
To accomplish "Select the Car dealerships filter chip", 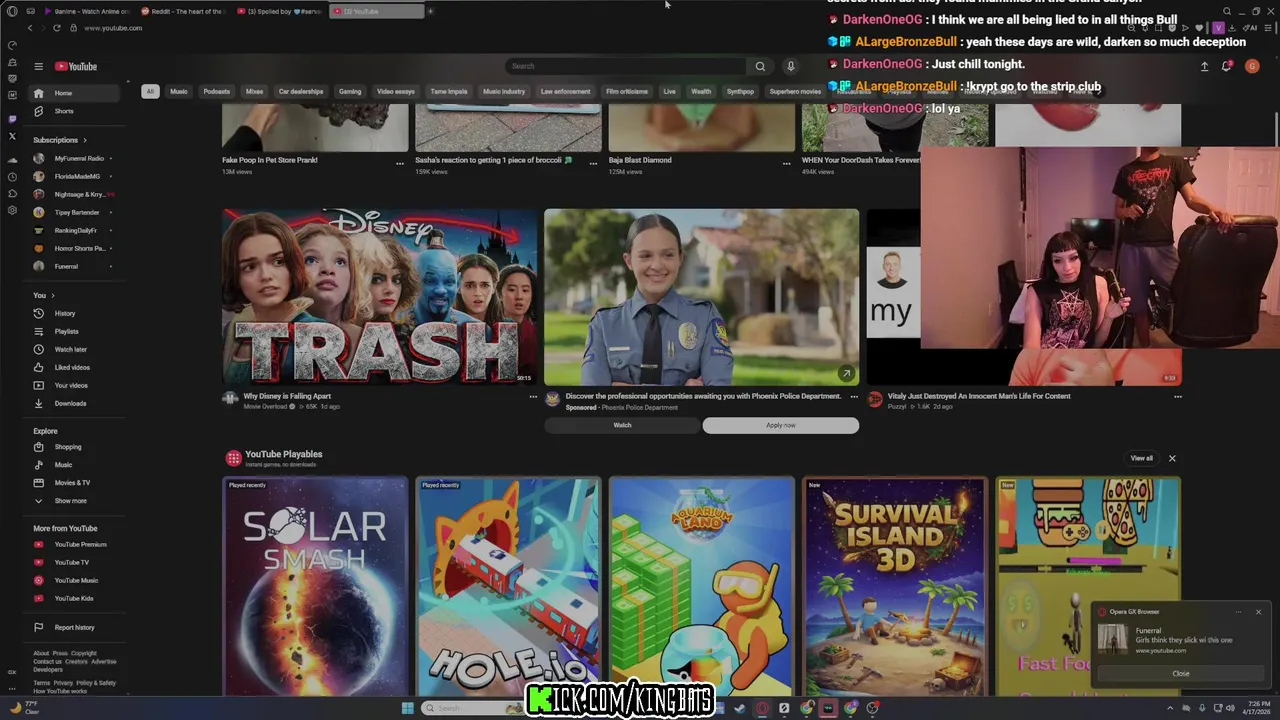I will coord(301,91).
